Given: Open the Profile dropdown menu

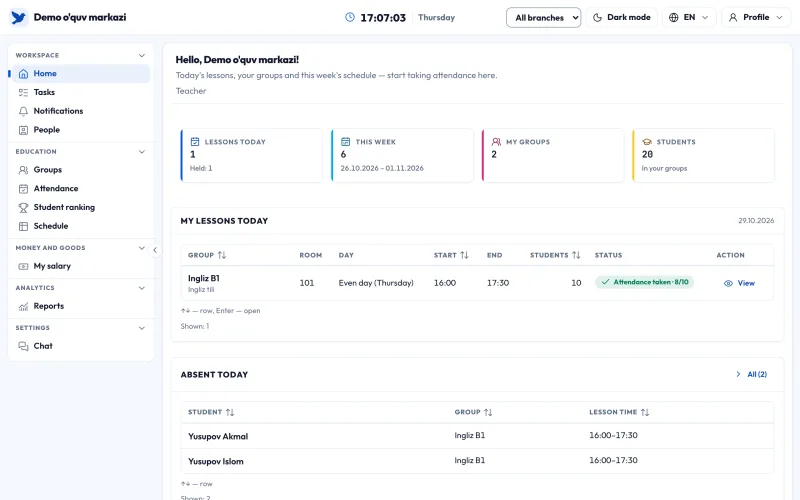Looking at the screenshot, I should pos(756,17).
